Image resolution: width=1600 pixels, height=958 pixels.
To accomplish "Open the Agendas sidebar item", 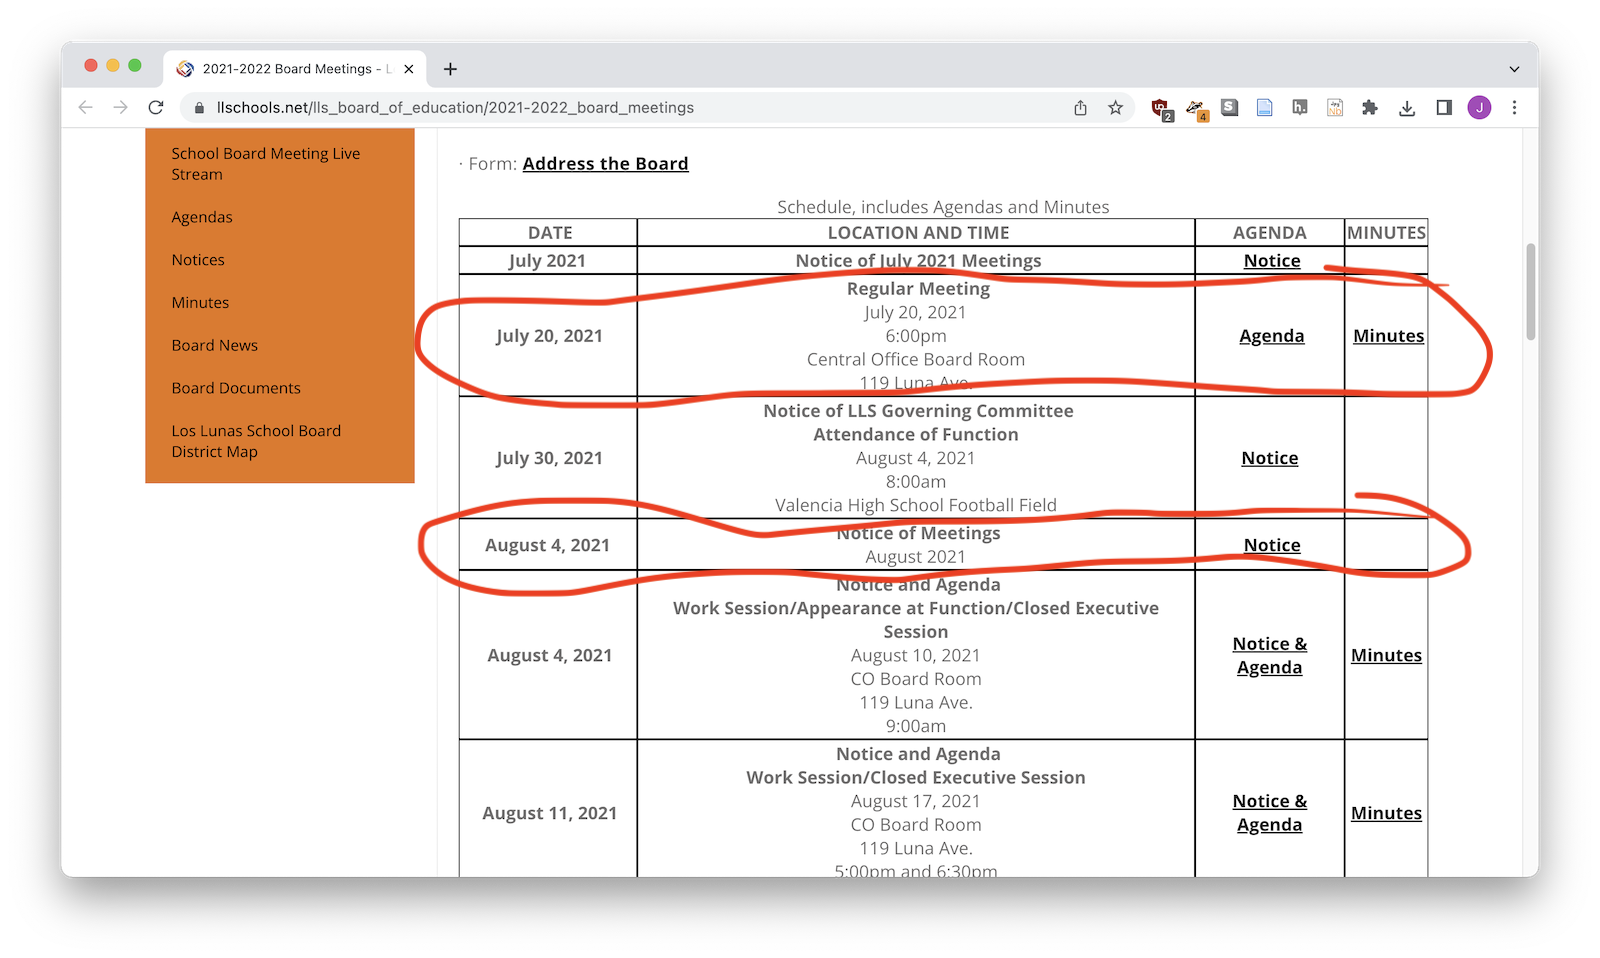I will [x=202, y=217].
